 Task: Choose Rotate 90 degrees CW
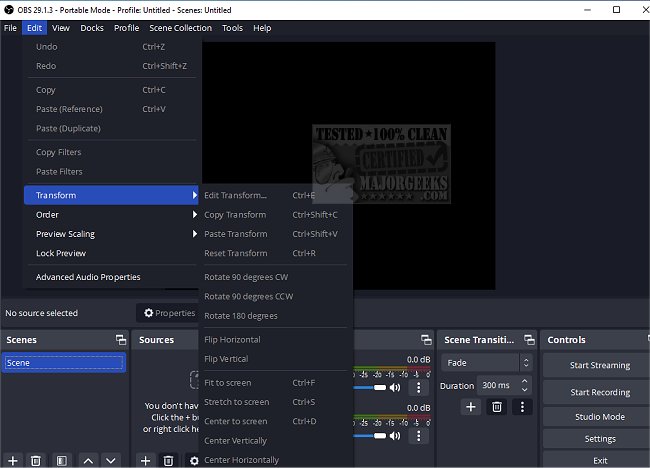(x=275, y=277)
